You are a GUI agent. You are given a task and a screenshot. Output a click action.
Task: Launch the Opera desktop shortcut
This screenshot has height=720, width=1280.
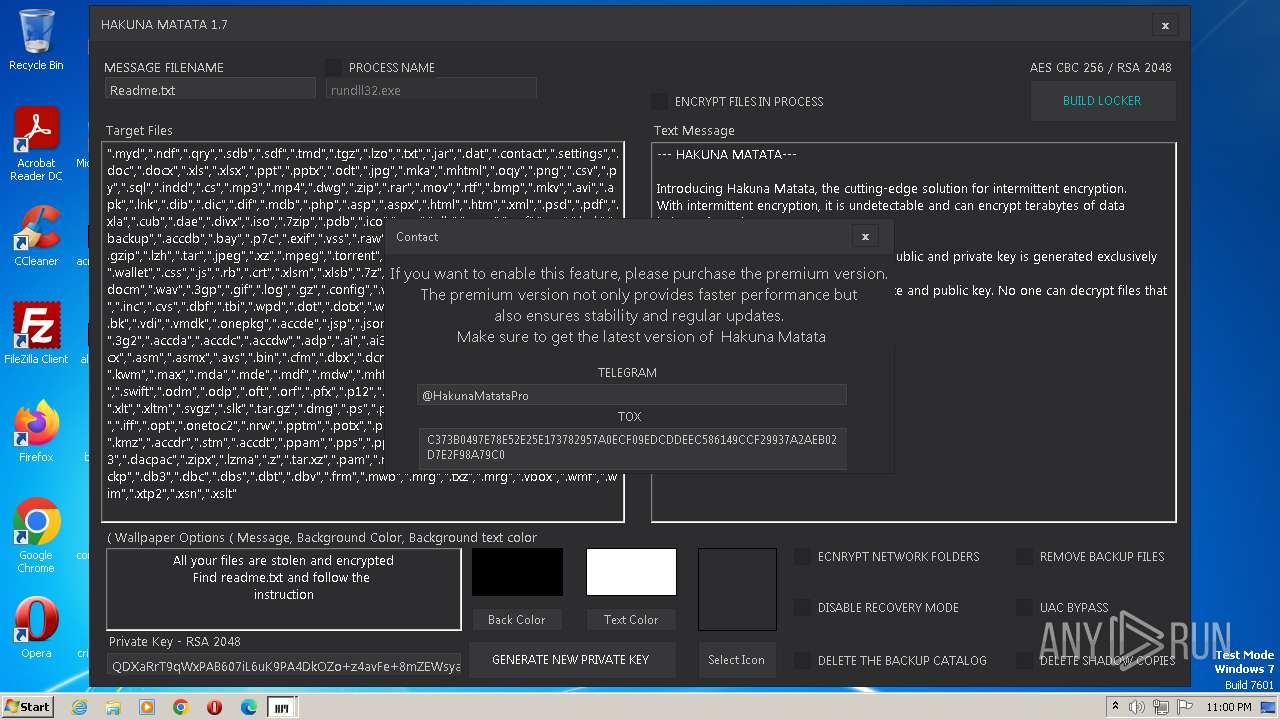pos(36,627)
